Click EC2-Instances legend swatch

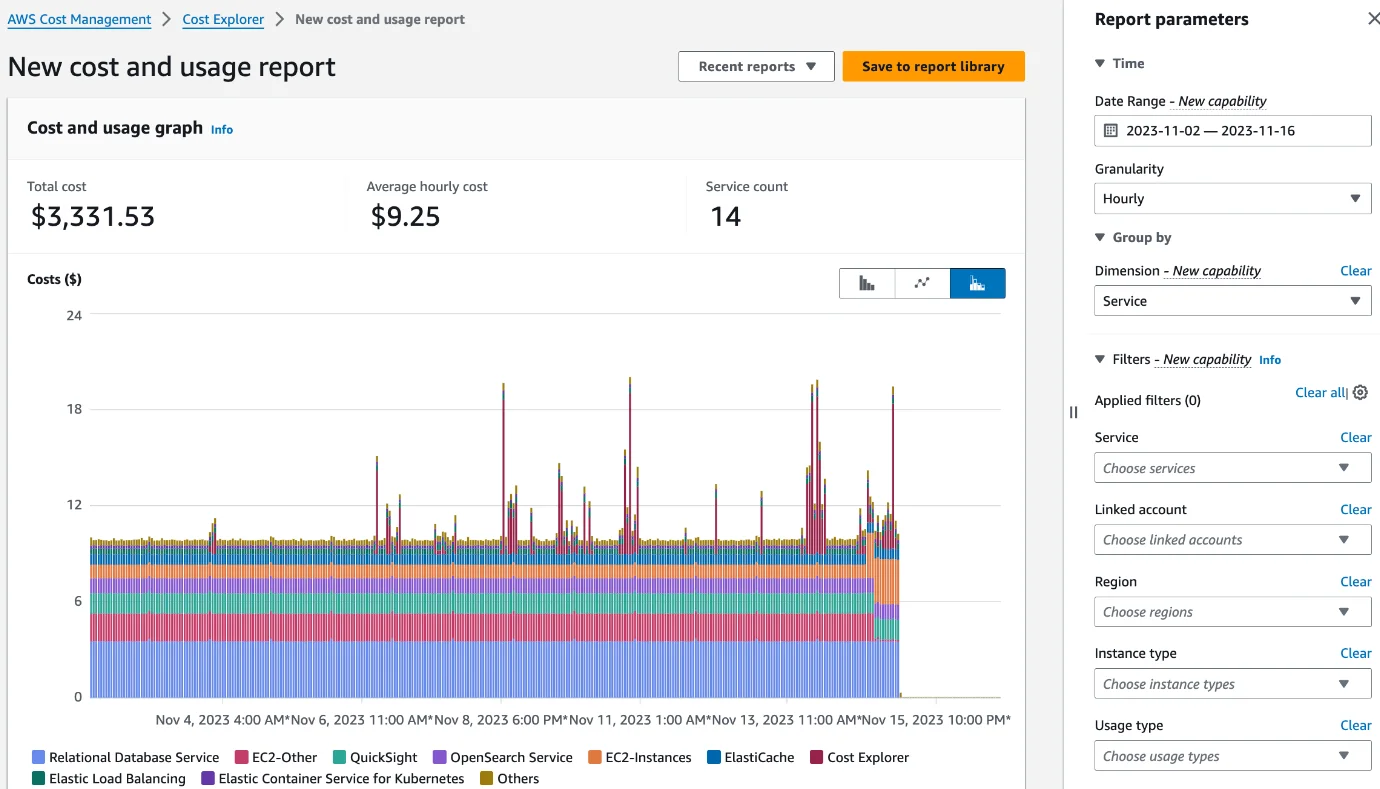[x=595, y=758]
